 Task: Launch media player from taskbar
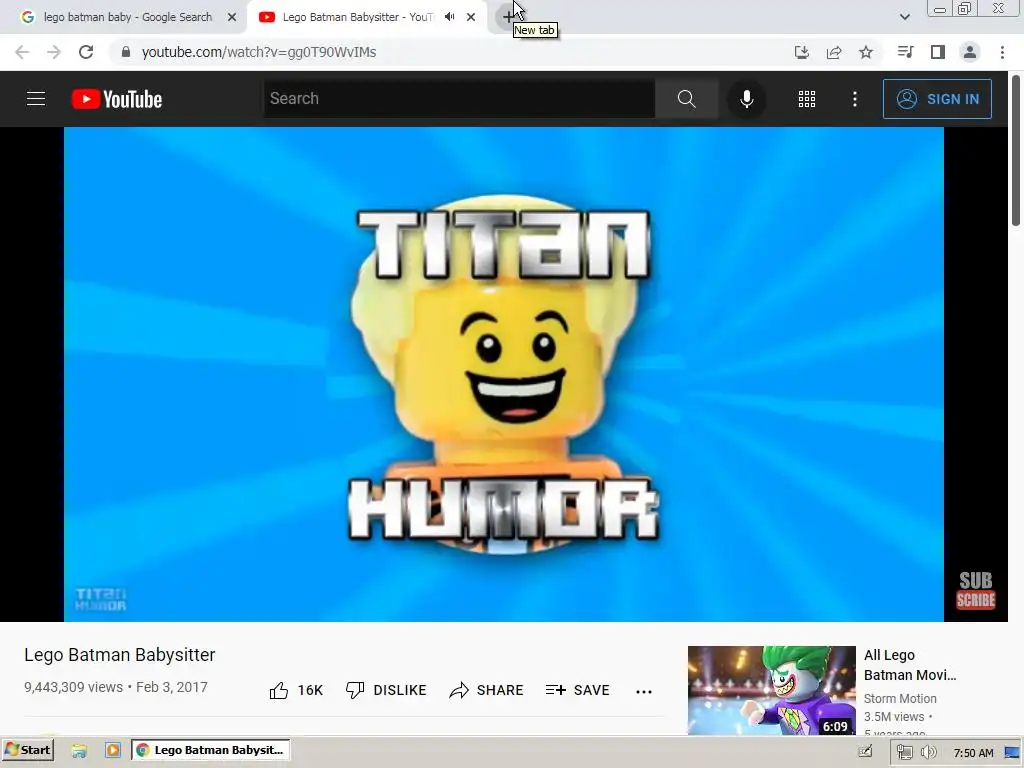point(113,750)
